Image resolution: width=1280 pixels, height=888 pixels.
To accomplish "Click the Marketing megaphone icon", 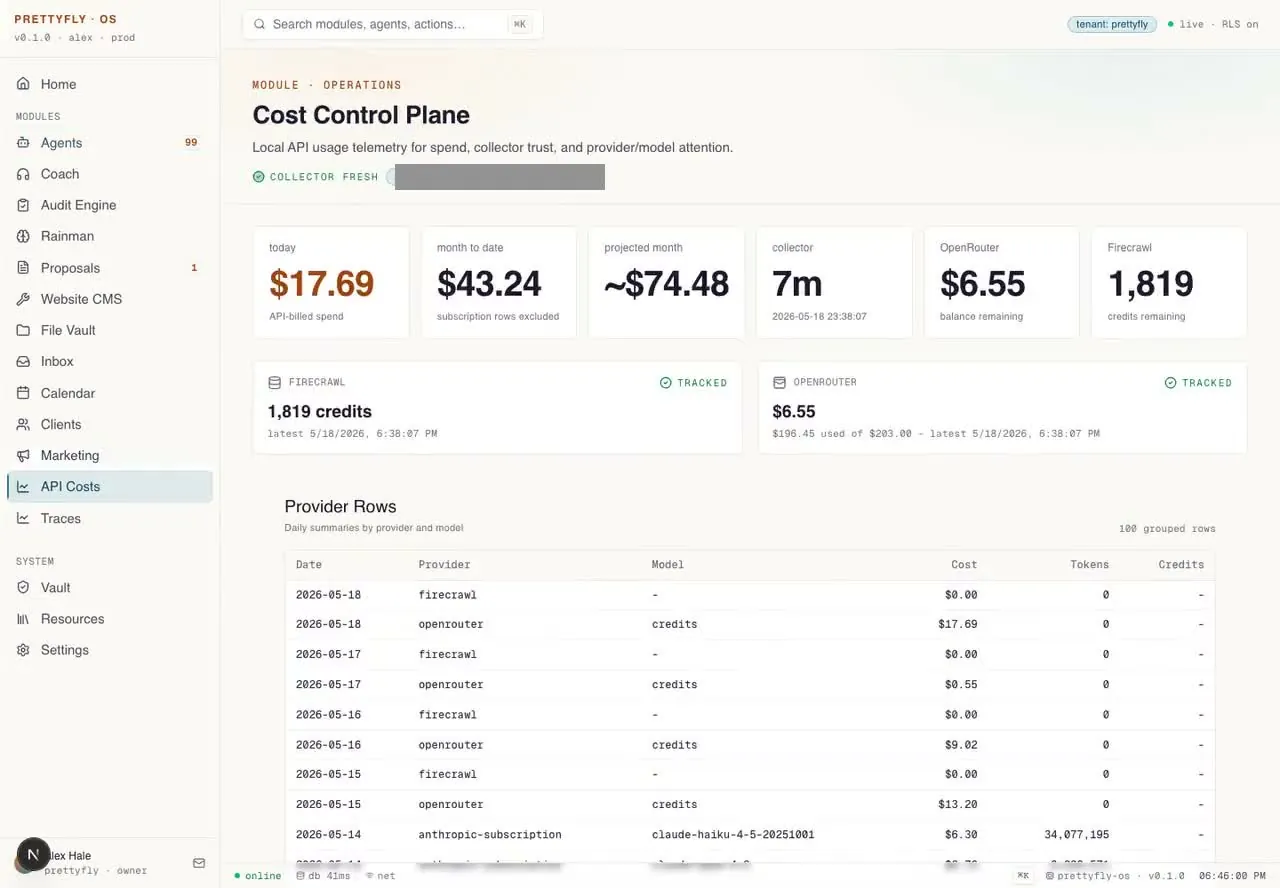I will click(x=23, y=455).
